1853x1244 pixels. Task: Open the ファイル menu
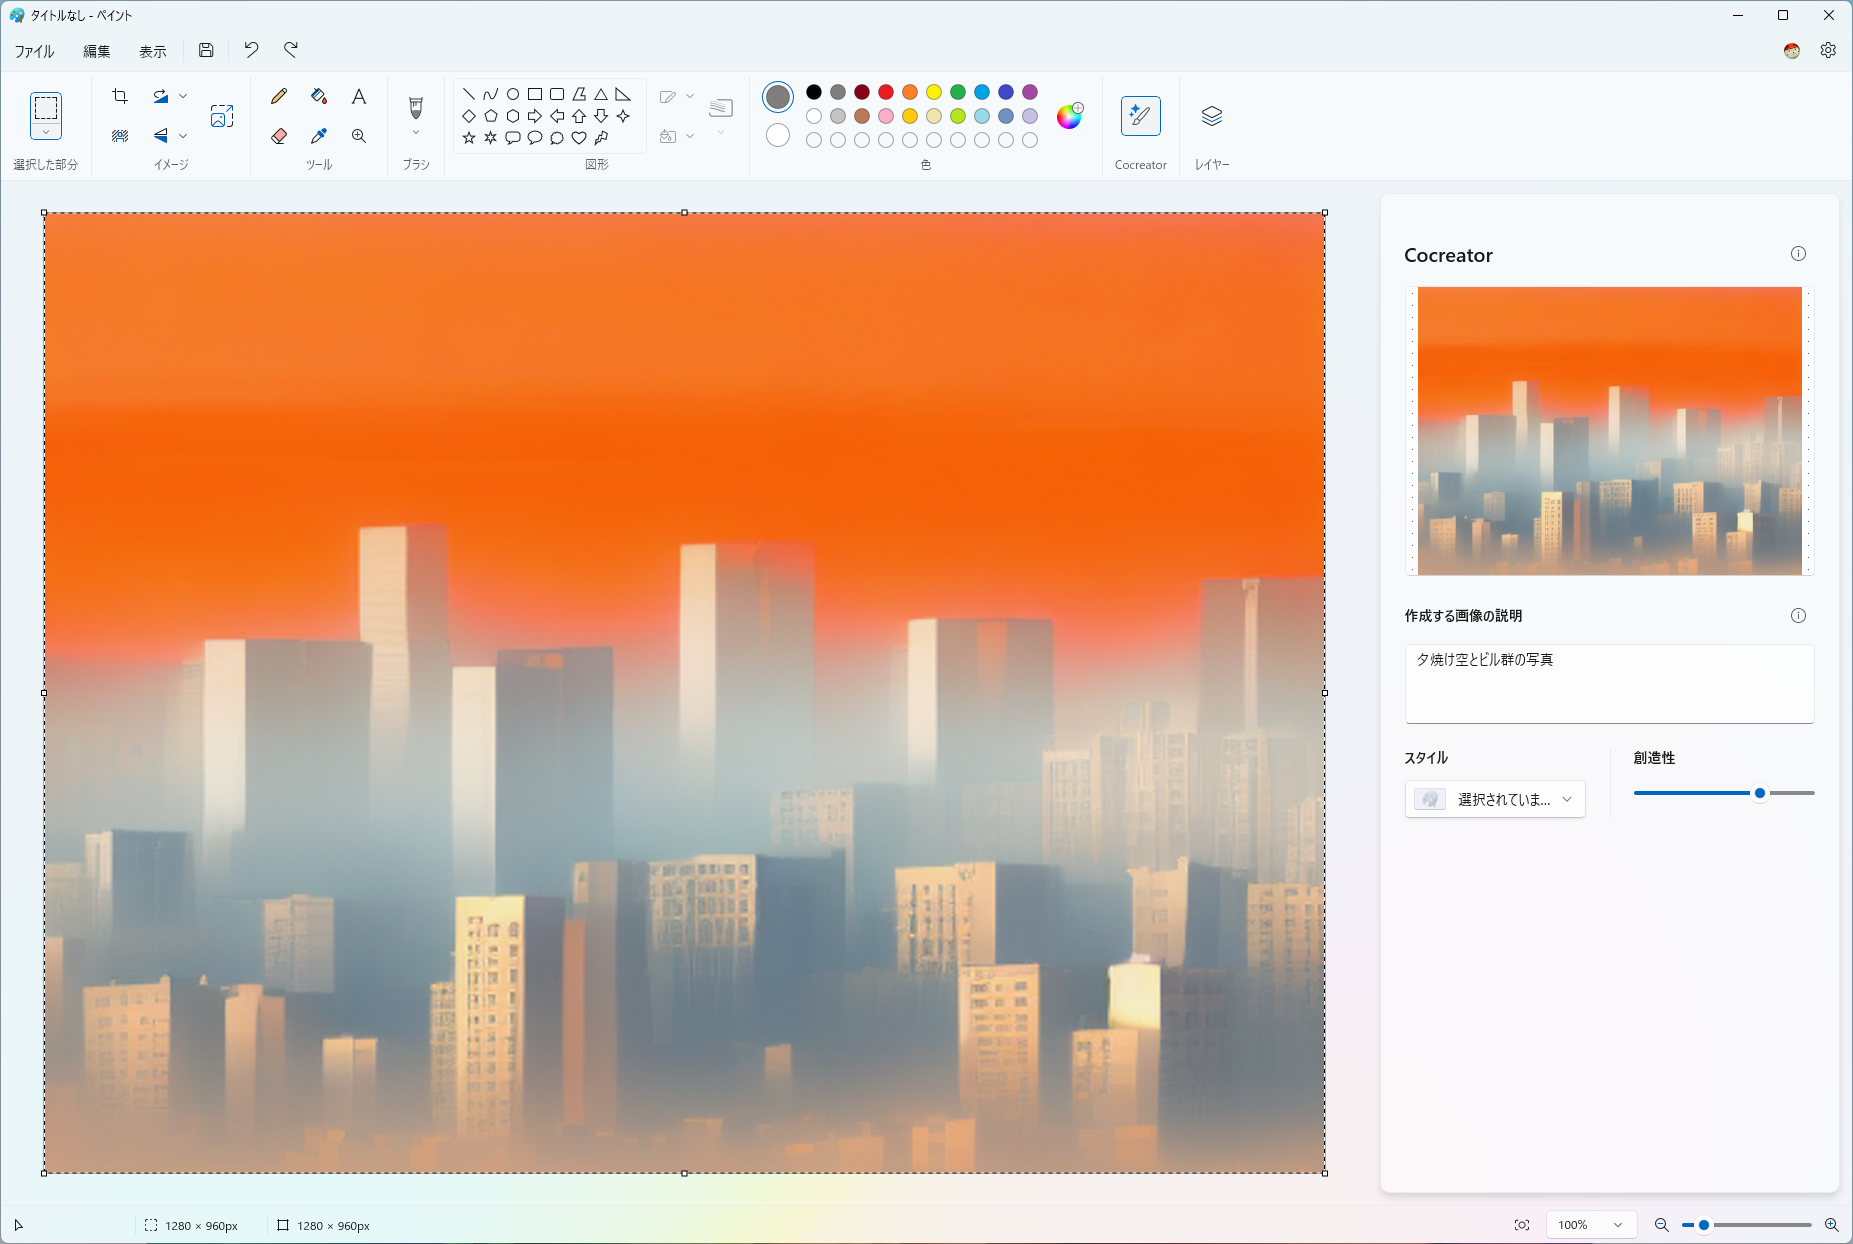point(34,50)
